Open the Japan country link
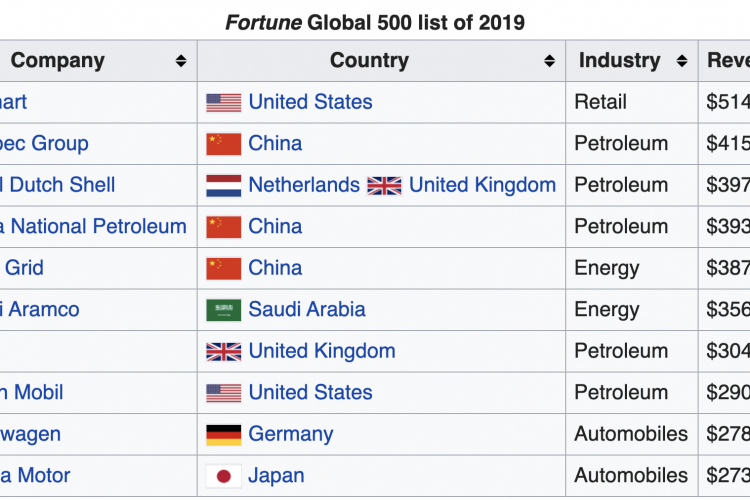The height and width of the screenshot is (500, 750). pyautogui.click(x=276, y=476)
